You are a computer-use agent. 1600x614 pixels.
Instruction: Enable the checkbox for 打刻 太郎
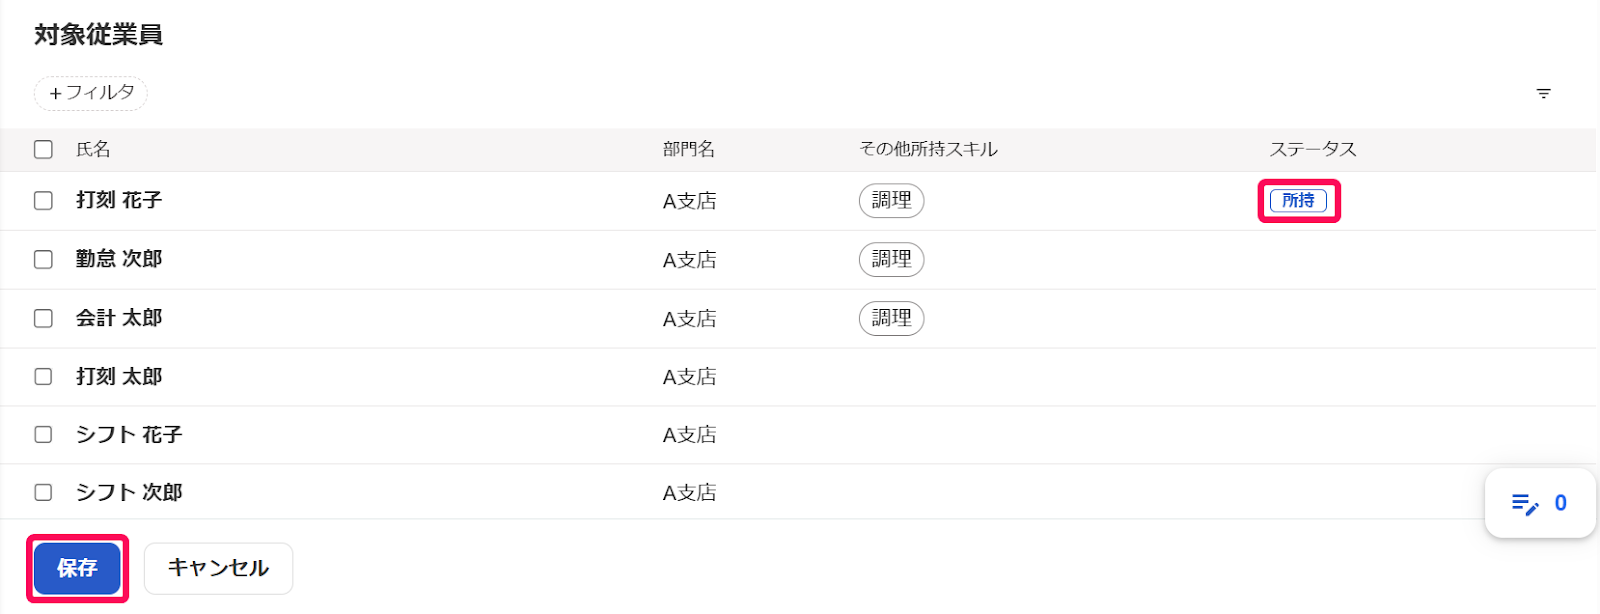(x=43, y=377)
